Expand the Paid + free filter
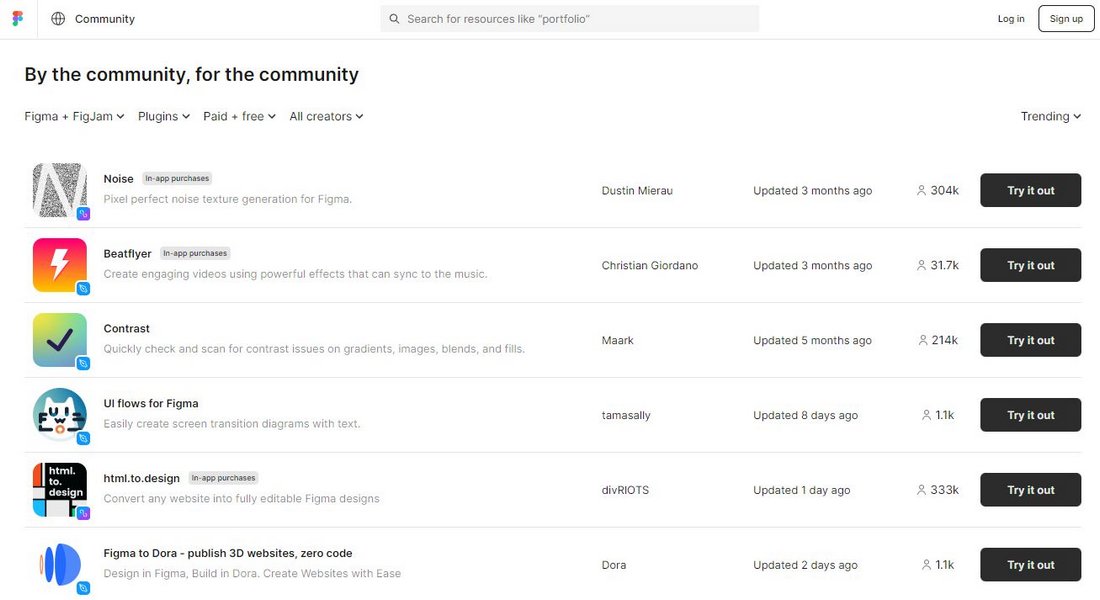The width and height of the screenshot is (1100, 600). [239, 116]
